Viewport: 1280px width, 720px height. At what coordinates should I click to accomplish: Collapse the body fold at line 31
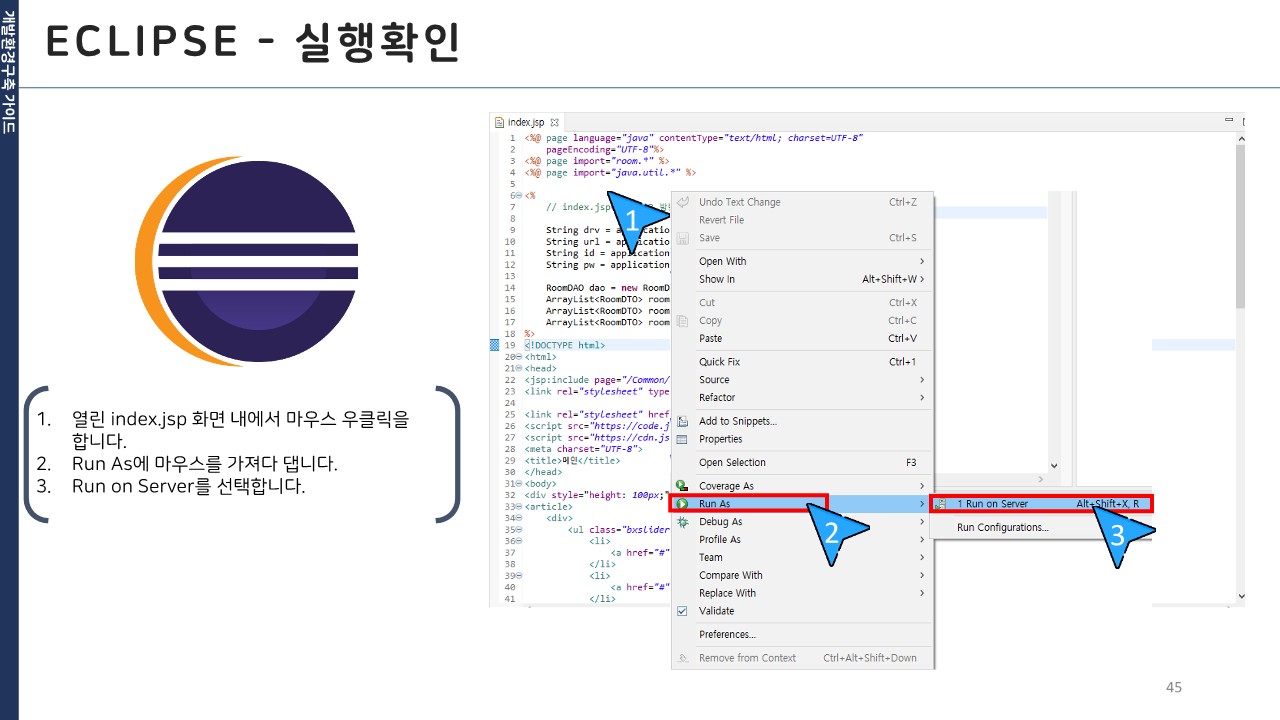point(520,484)
